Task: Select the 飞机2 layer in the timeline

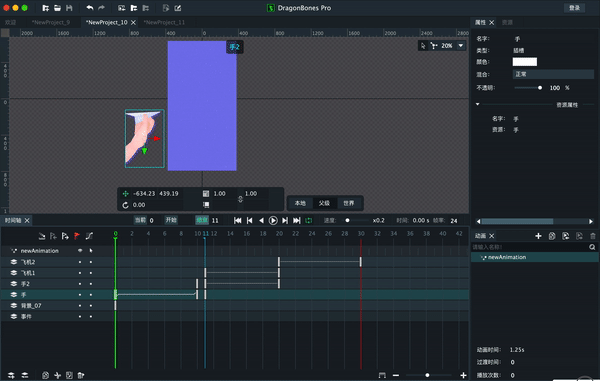Action: point(28,262)
